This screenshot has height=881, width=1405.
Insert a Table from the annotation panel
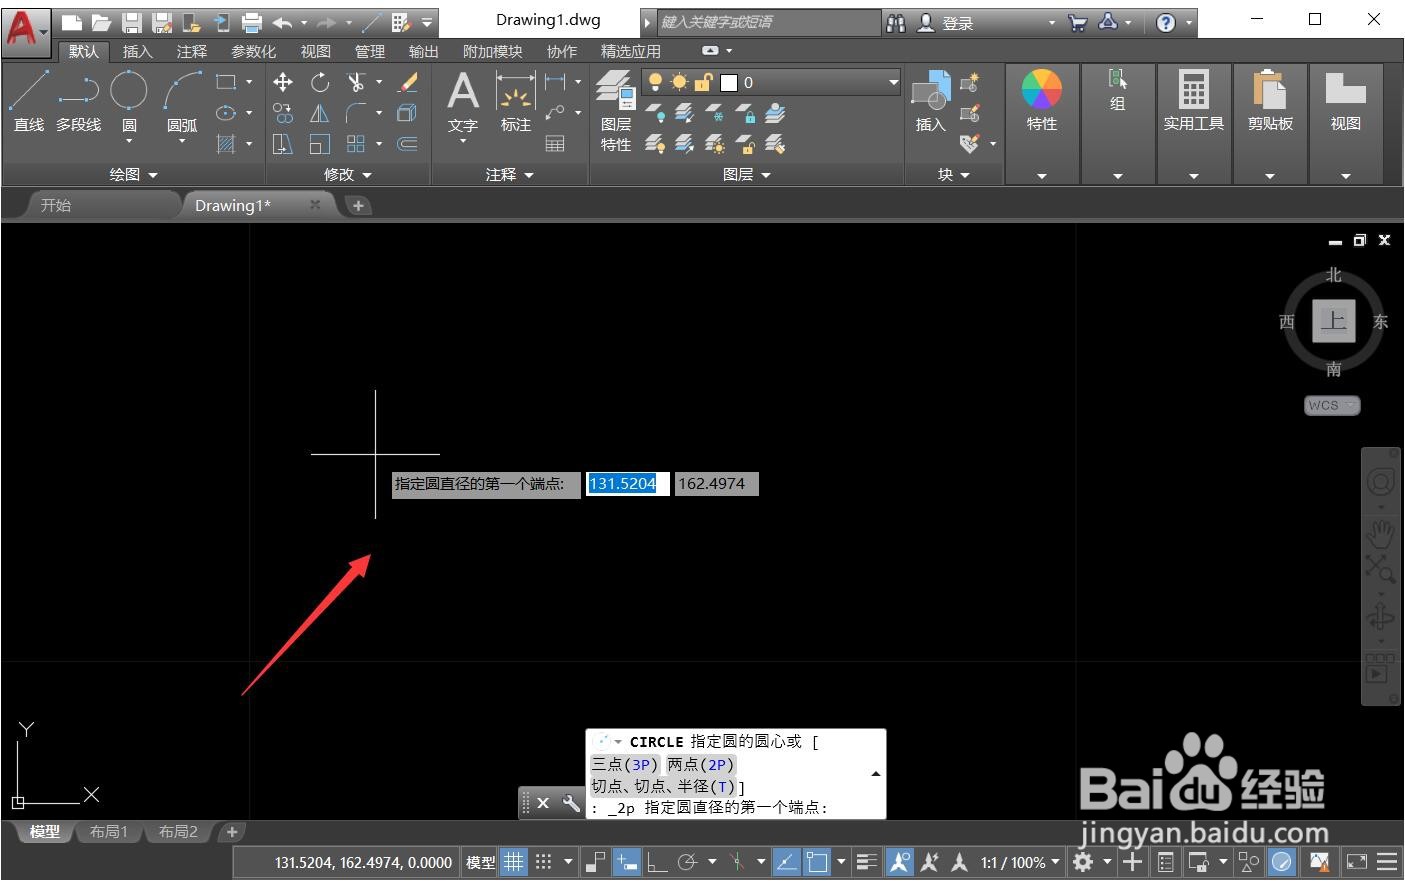[555, 144]
